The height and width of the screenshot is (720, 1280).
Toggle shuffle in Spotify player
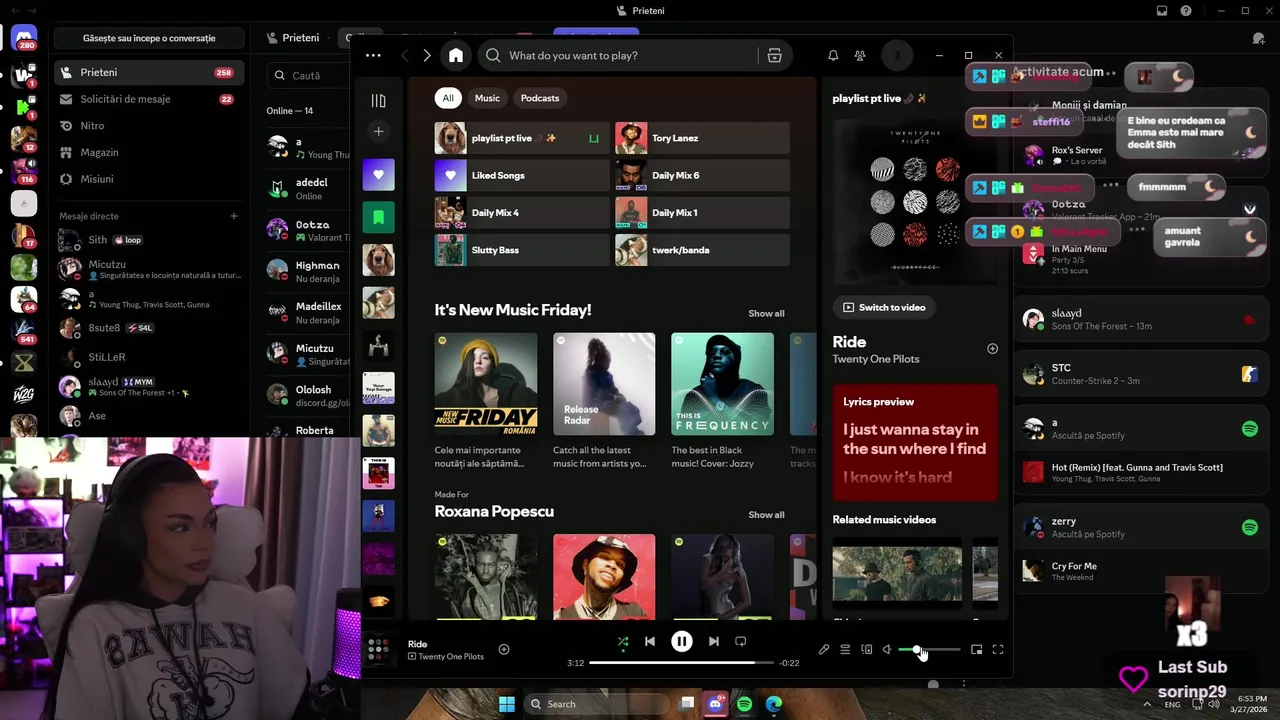tap(623, 641)
